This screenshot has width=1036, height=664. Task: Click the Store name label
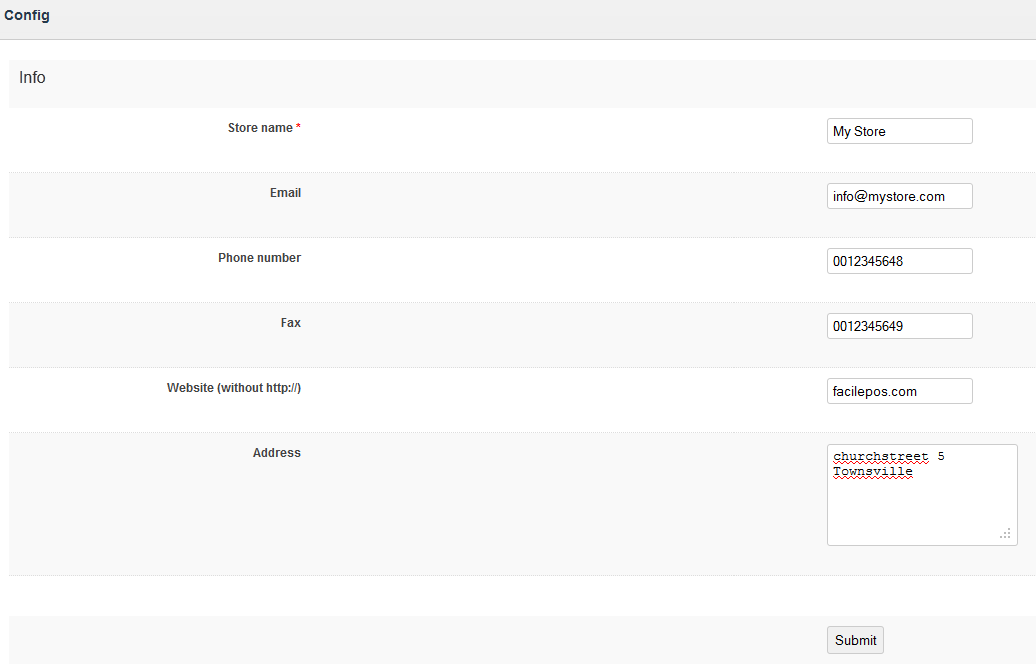260,128
